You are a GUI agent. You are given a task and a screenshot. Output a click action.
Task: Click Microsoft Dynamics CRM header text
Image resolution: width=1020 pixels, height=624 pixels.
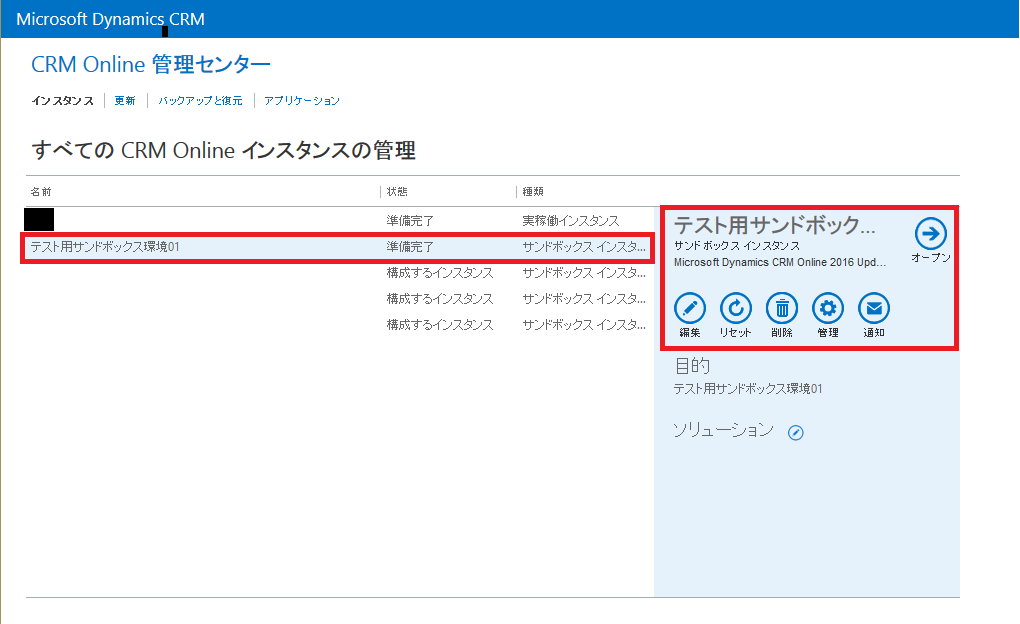pos(111,20)
